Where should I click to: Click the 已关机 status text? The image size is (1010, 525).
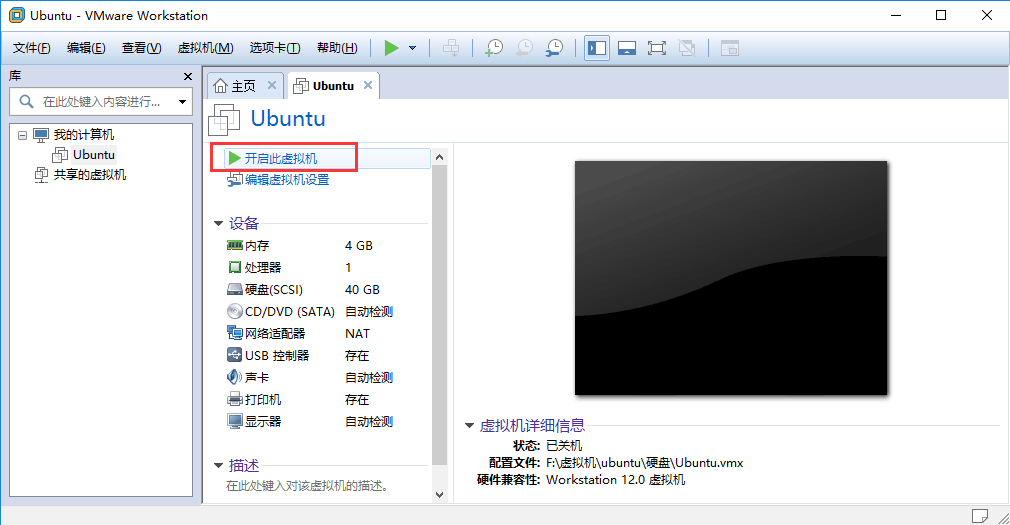tap(564, 446)
